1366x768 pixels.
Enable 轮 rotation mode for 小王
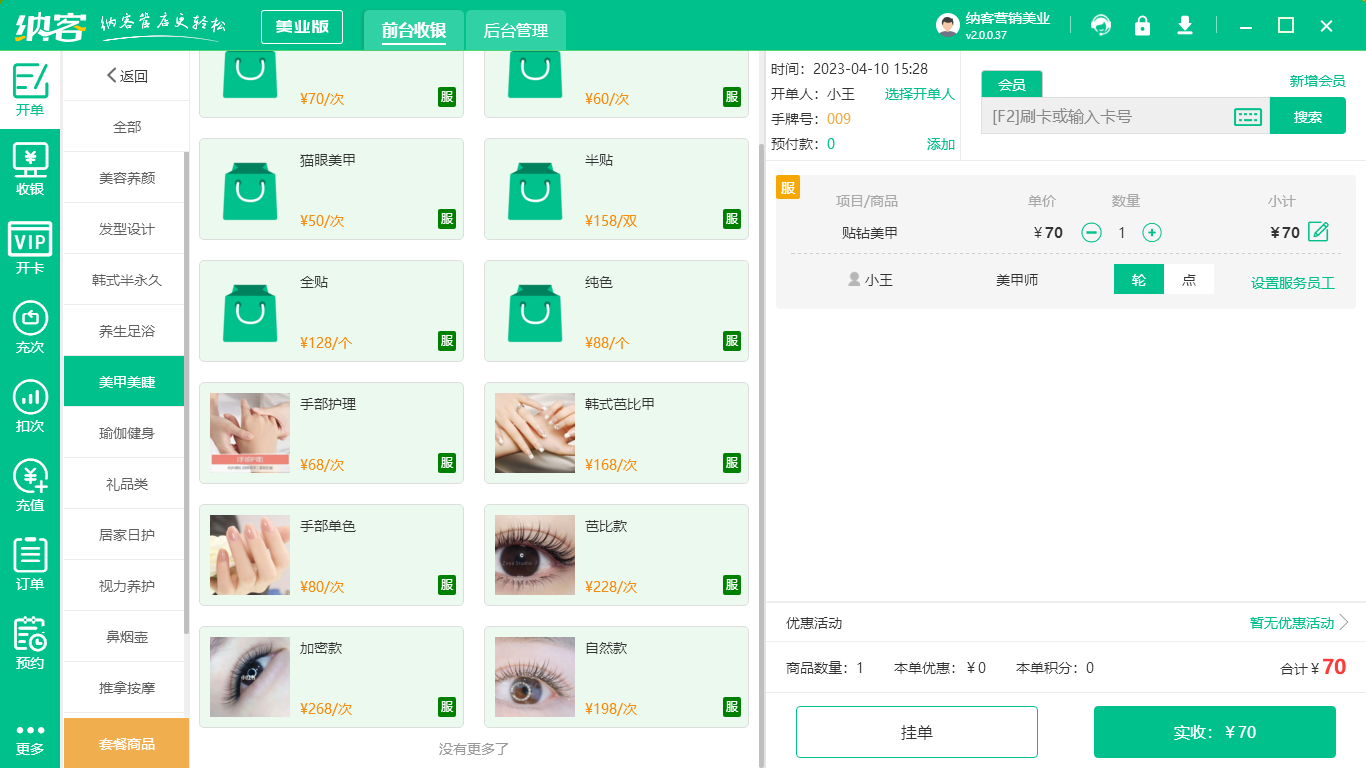tap(1138, 280)
